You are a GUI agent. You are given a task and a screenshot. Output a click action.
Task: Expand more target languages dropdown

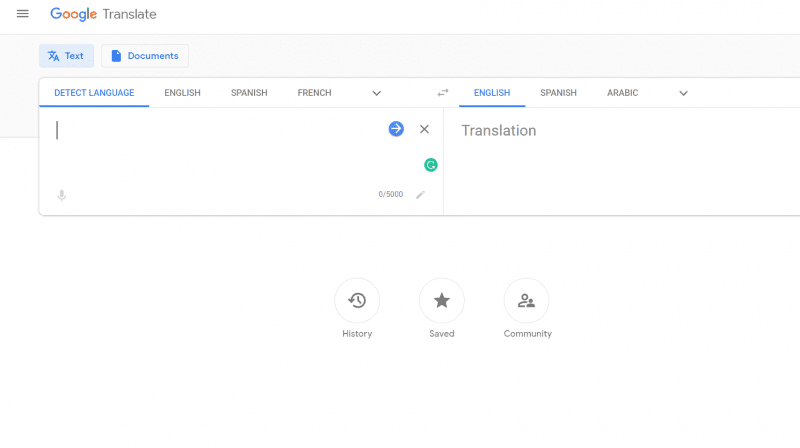pyautogui.click(x=684, y=93)
